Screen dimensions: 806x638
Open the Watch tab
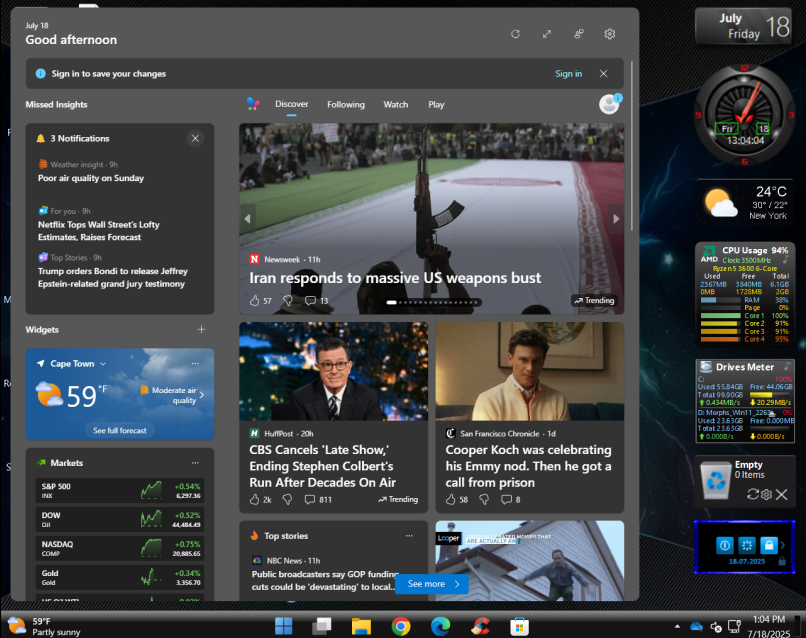tap(396, 104)
